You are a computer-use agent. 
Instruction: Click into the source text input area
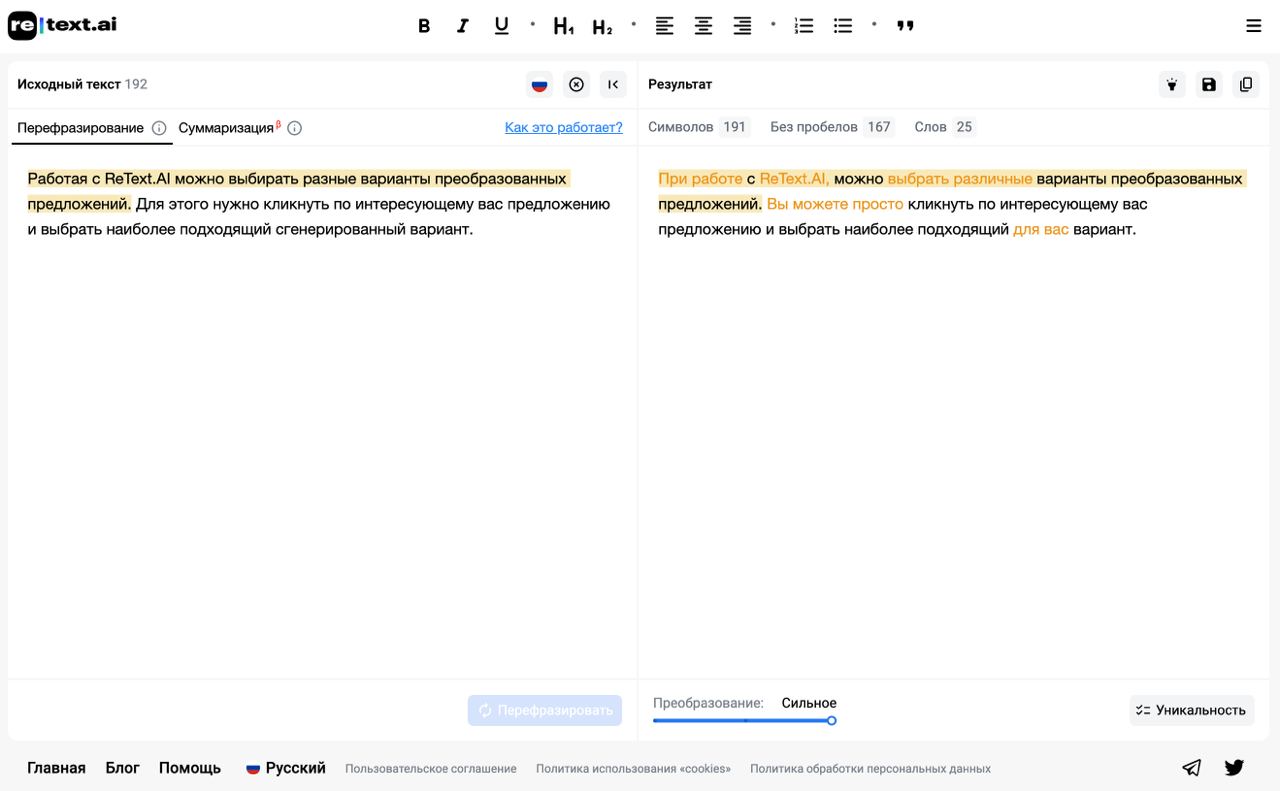tap(322, 410)
